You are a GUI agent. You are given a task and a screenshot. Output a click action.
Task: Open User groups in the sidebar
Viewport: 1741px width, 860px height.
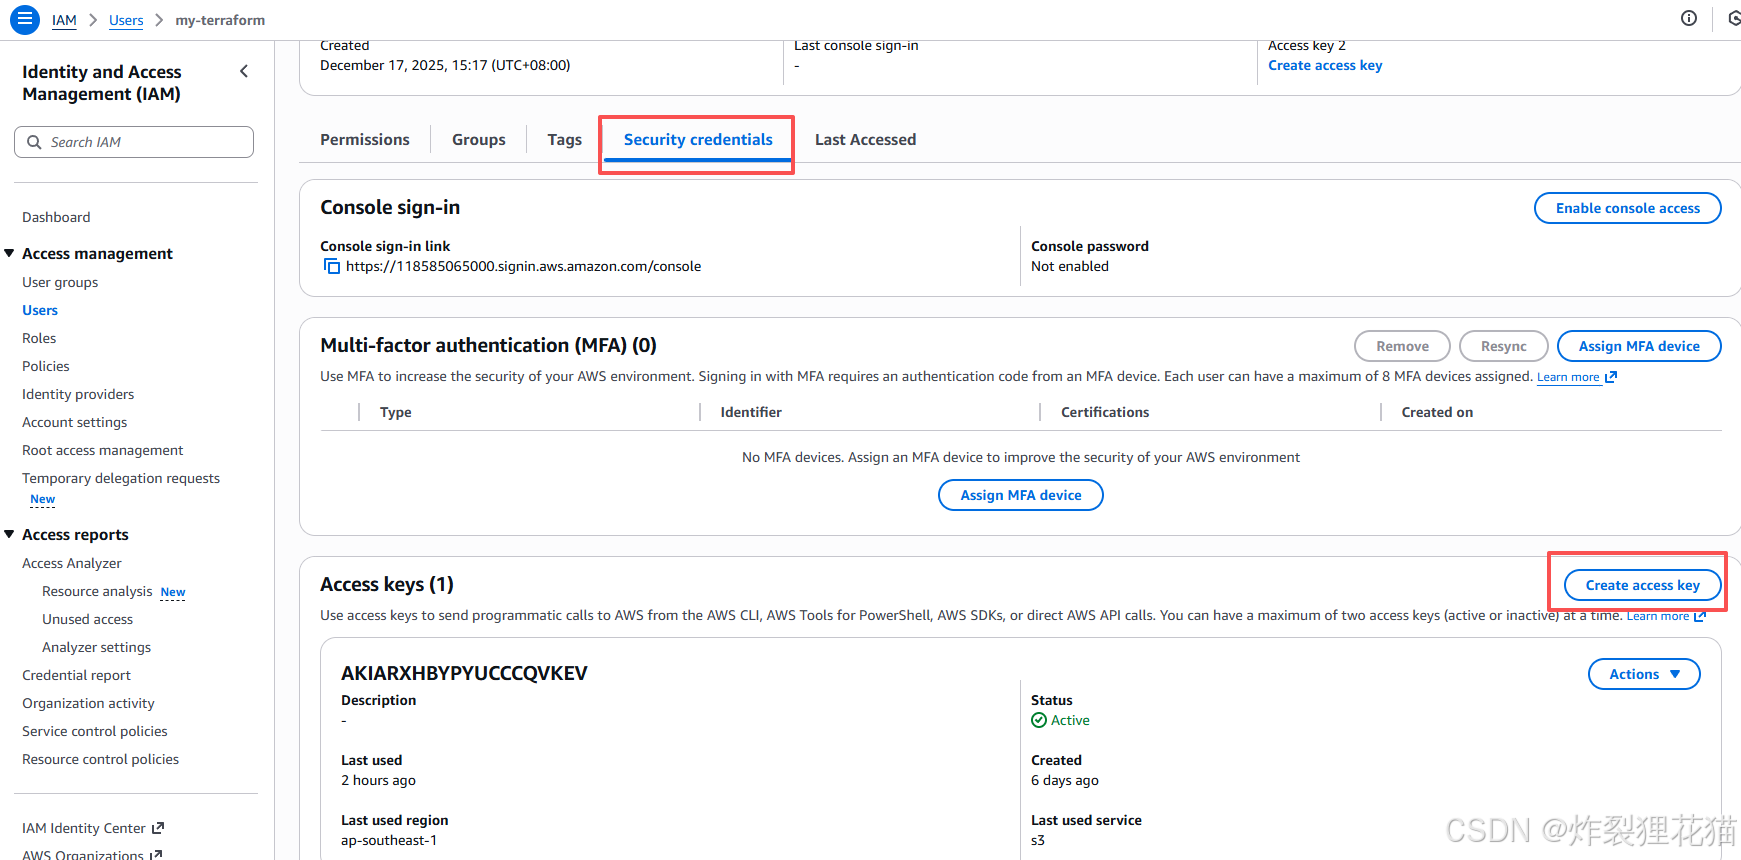(x=60, y=282)
